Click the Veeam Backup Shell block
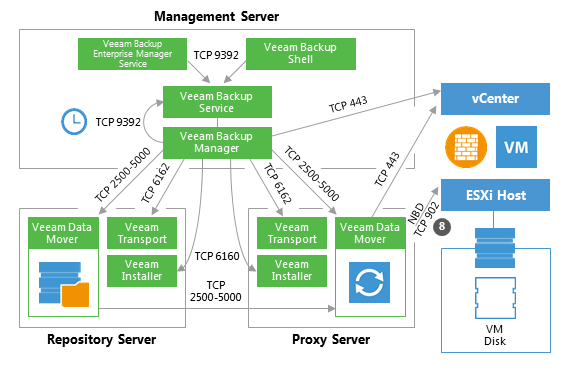 301,54
